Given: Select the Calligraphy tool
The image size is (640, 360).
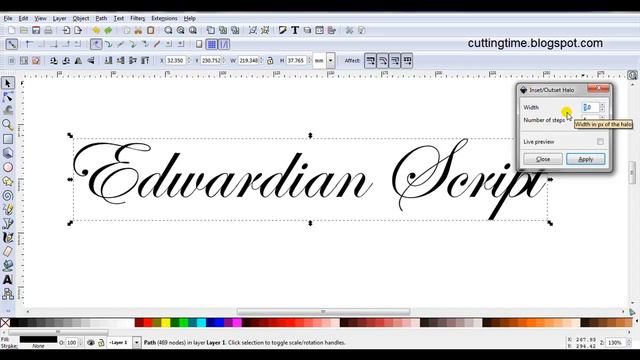Looking at the screenshot, I should click(8, 238).
